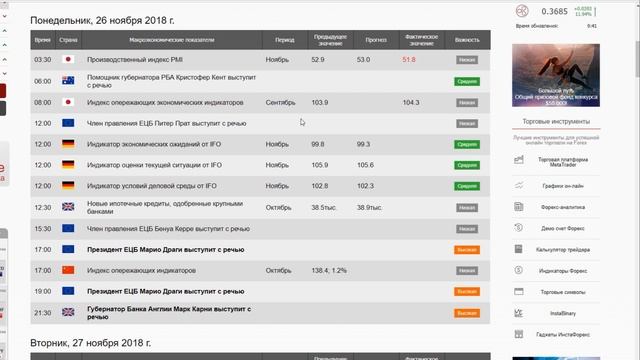Click Новые ипотечные кредиты event name
The image size is (640, 360).
[165, 207]
